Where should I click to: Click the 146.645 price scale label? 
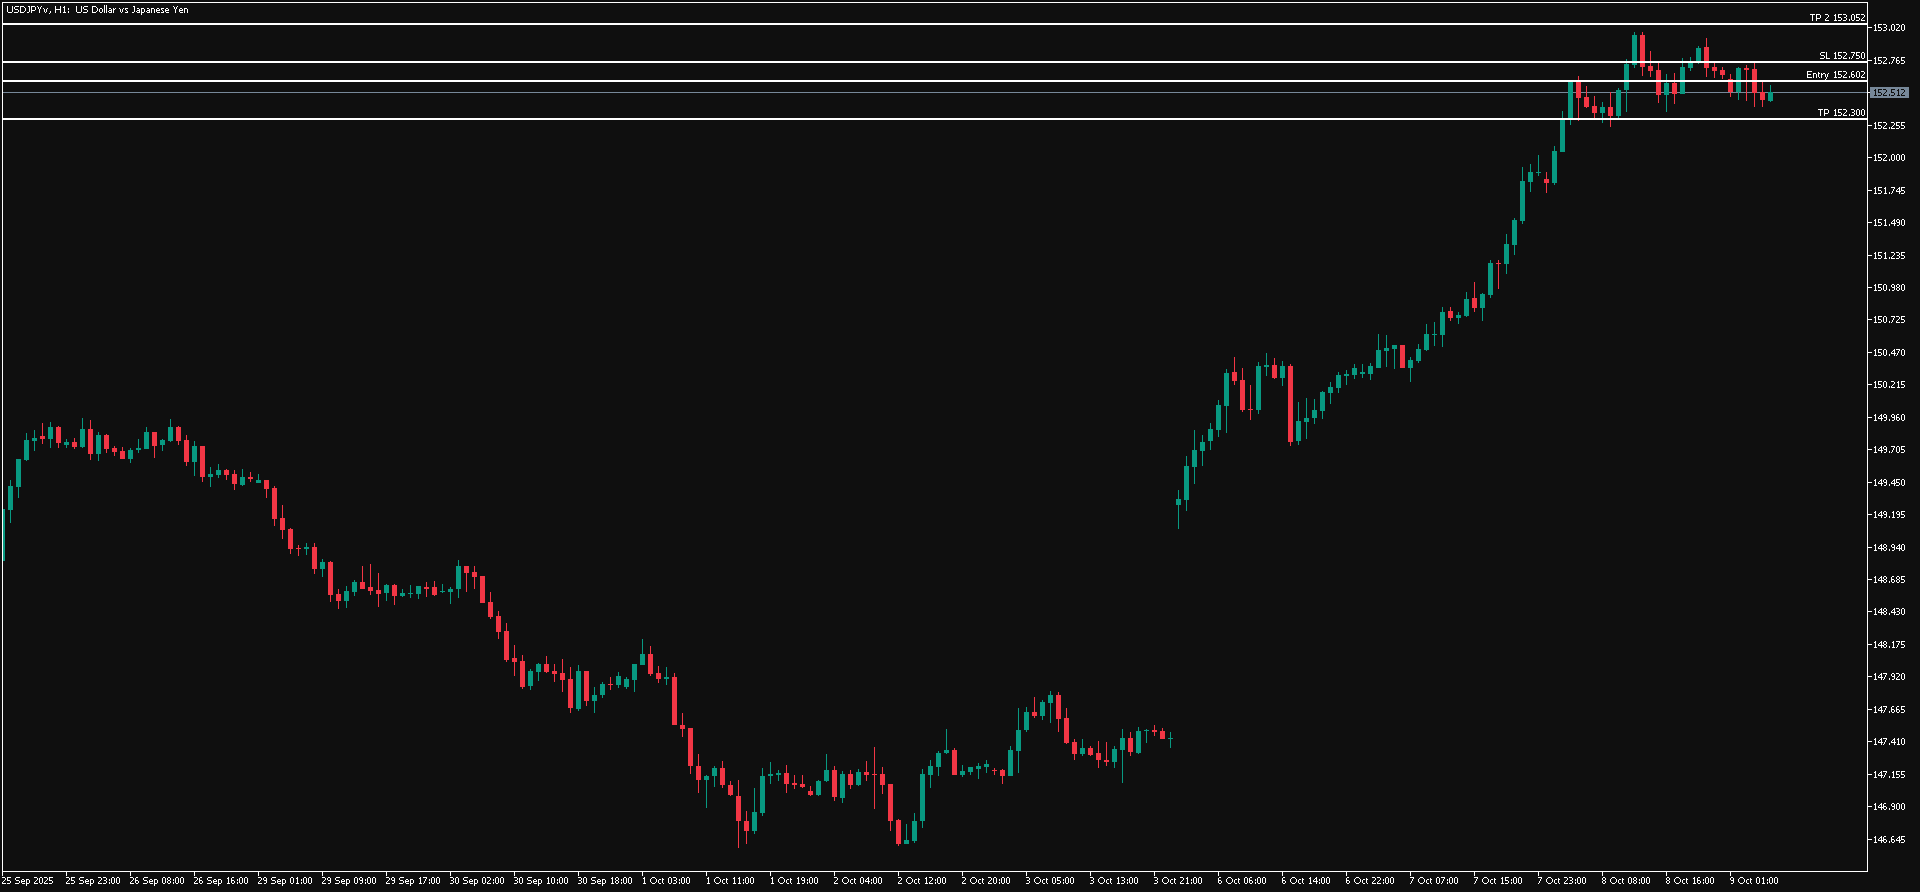(x=1889, y=840)
